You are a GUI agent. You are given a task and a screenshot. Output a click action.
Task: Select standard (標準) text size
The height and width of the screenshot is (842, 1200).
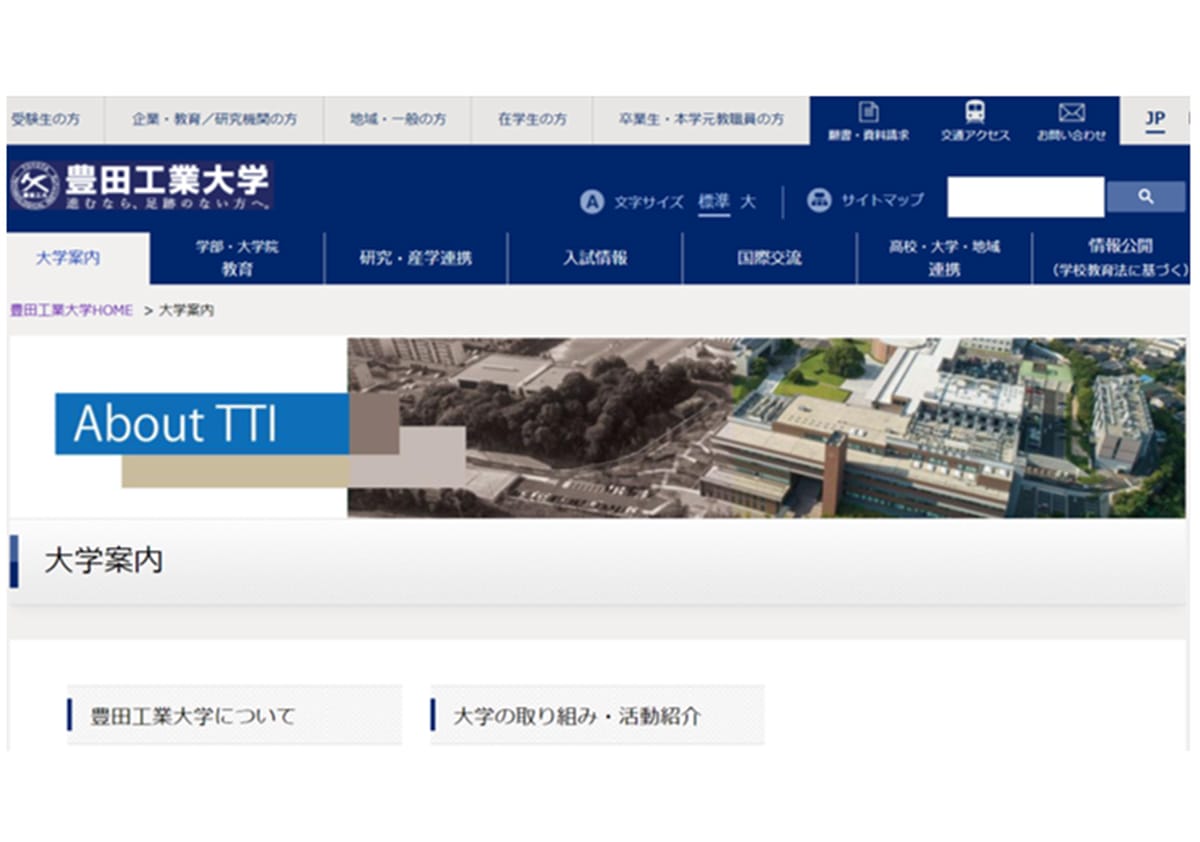714,202
